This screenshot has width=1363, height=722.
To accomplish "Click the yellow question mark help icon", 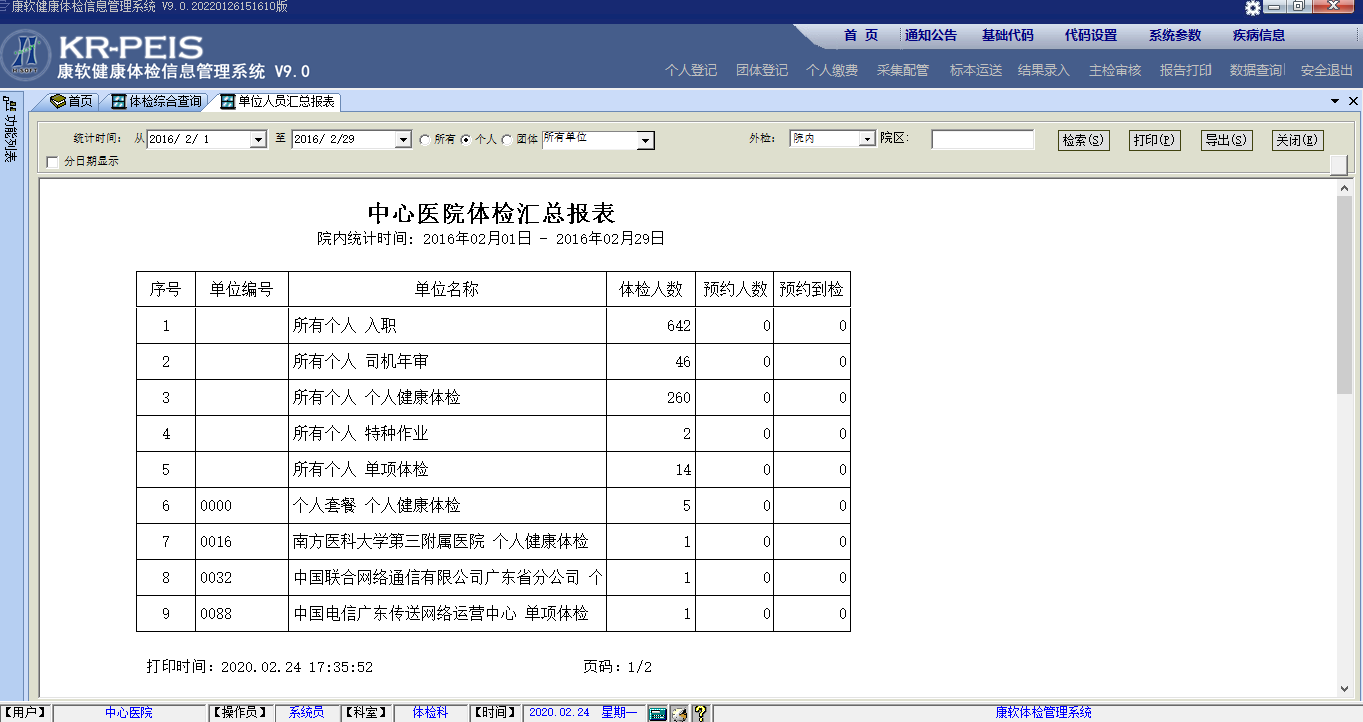I will point(701,713).
